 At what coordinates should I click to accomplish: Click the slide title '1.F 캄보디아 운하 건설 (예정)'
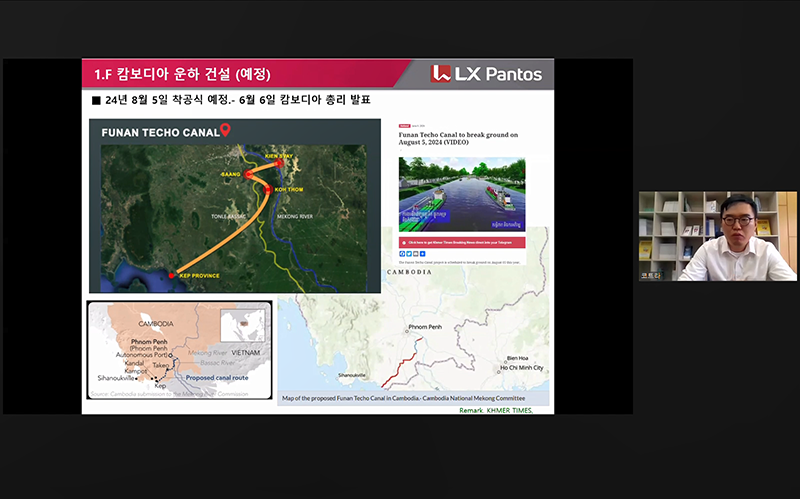click(x=182, y=74)
